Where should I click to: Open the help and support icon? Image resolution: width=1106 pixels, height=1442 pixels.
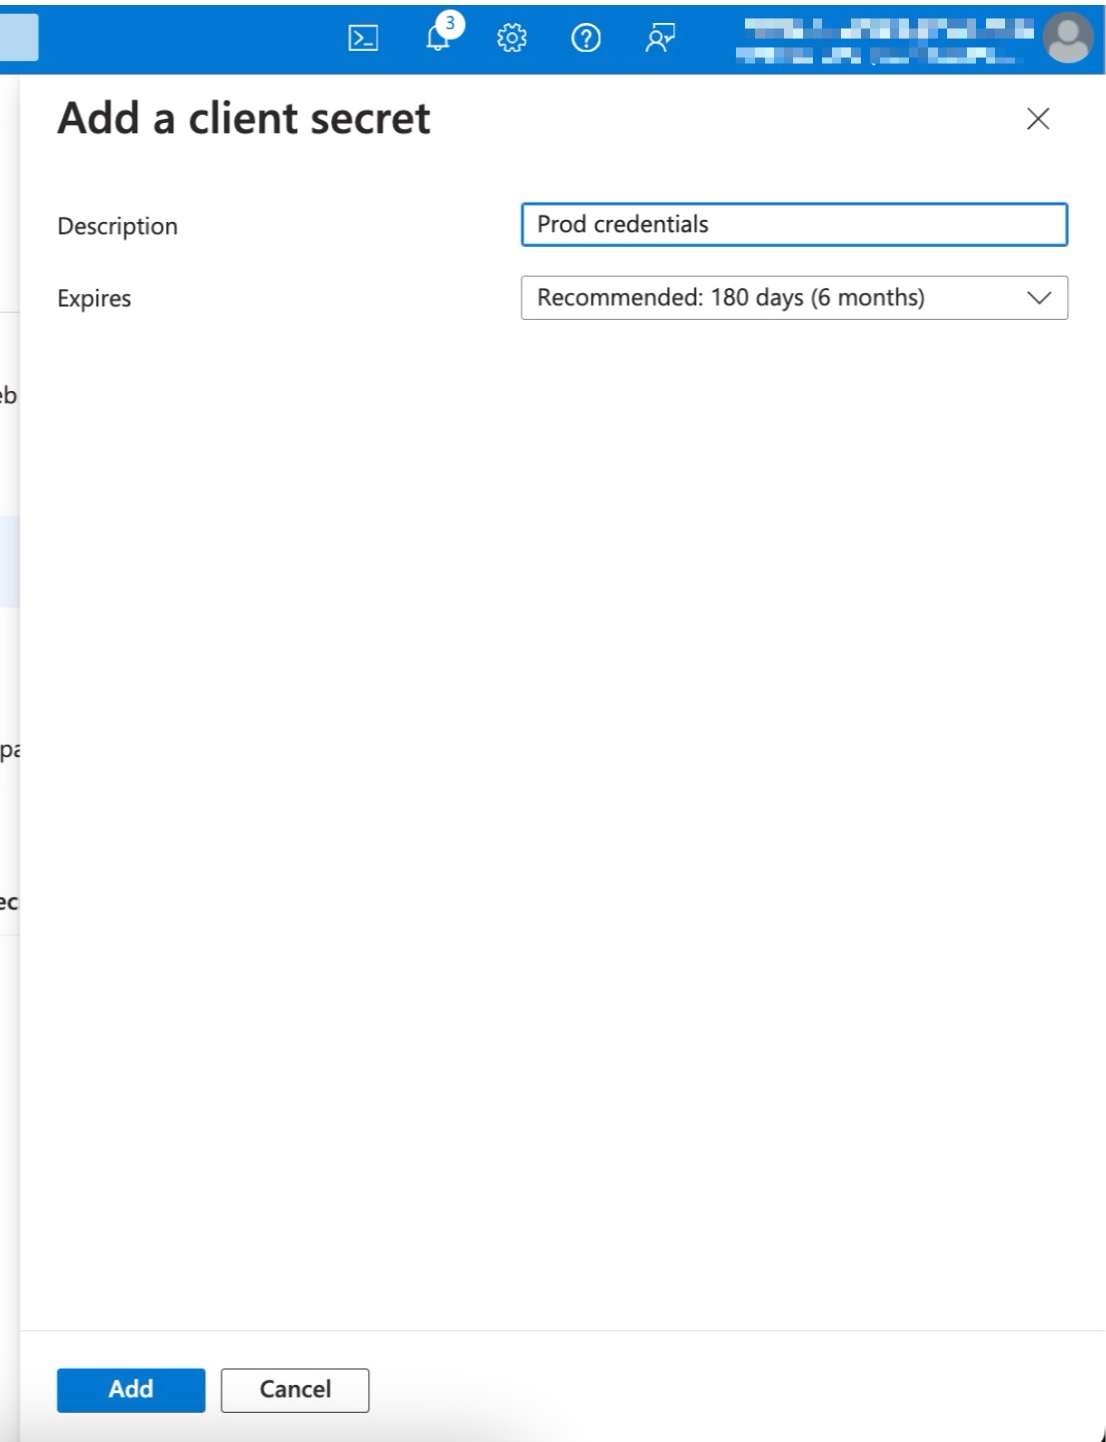[x=584, y=38]
